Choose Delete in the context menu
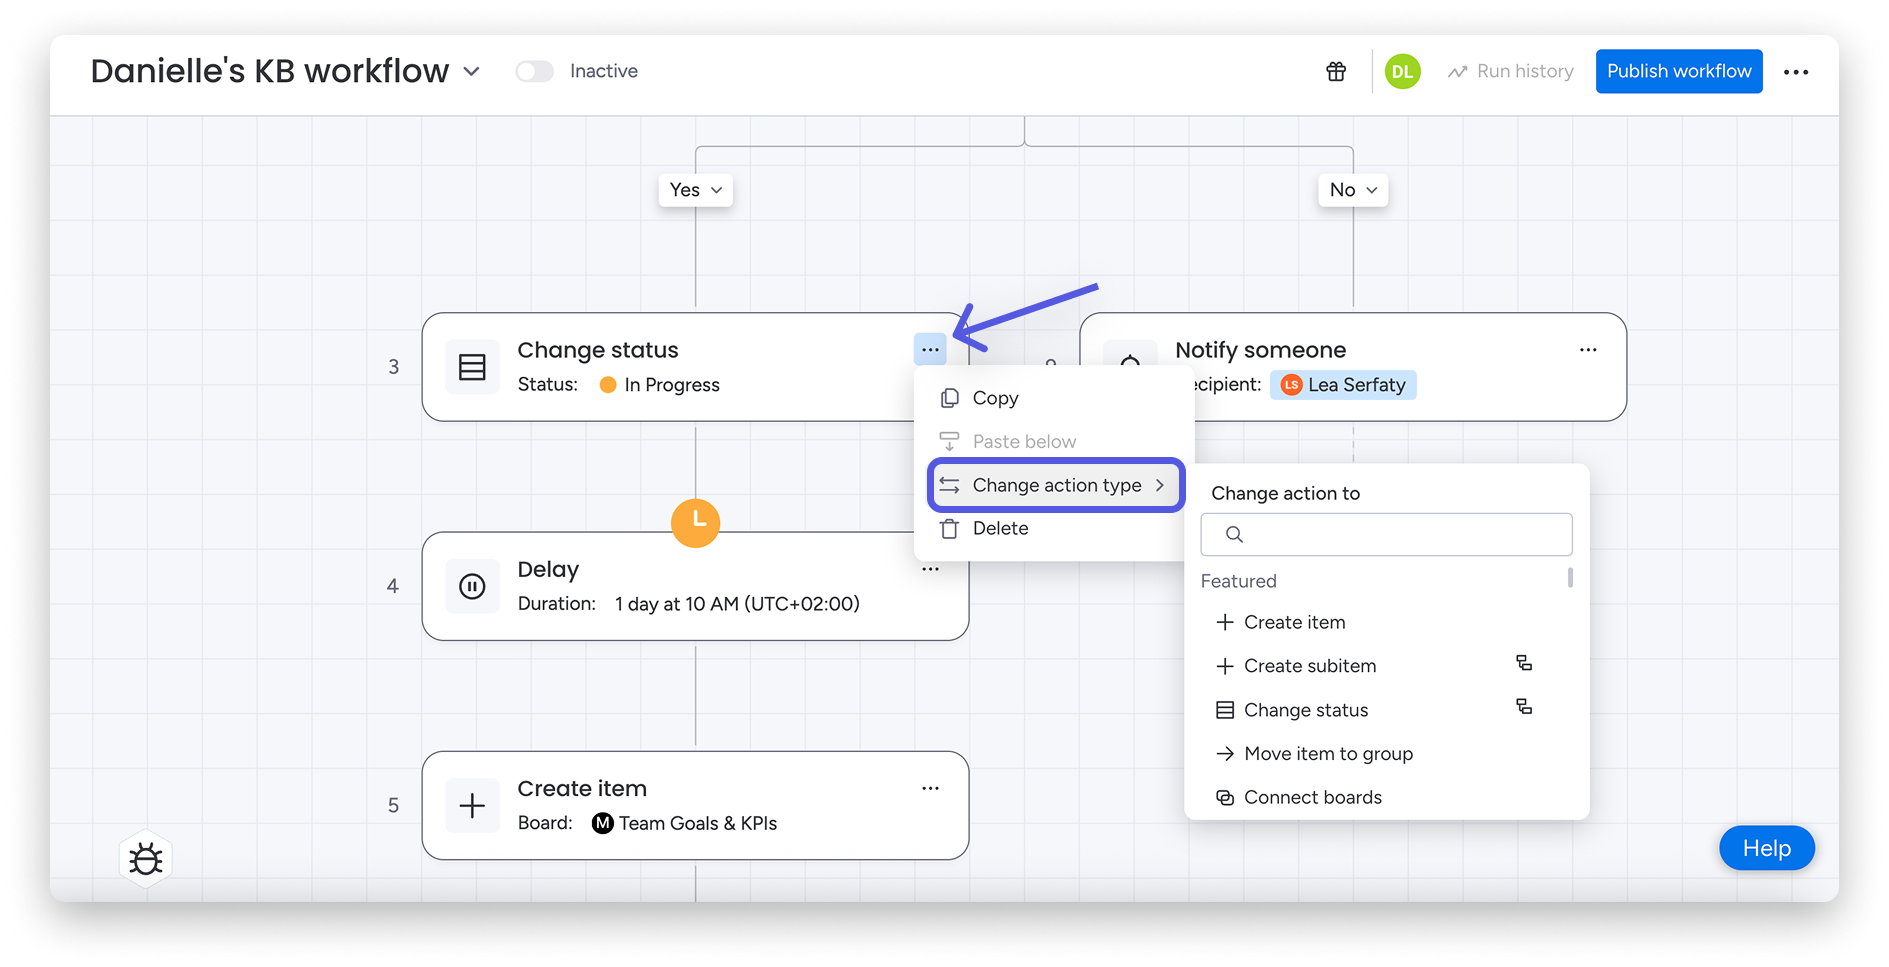This screenshot has width=1889, height=967. coord(1000,529)
